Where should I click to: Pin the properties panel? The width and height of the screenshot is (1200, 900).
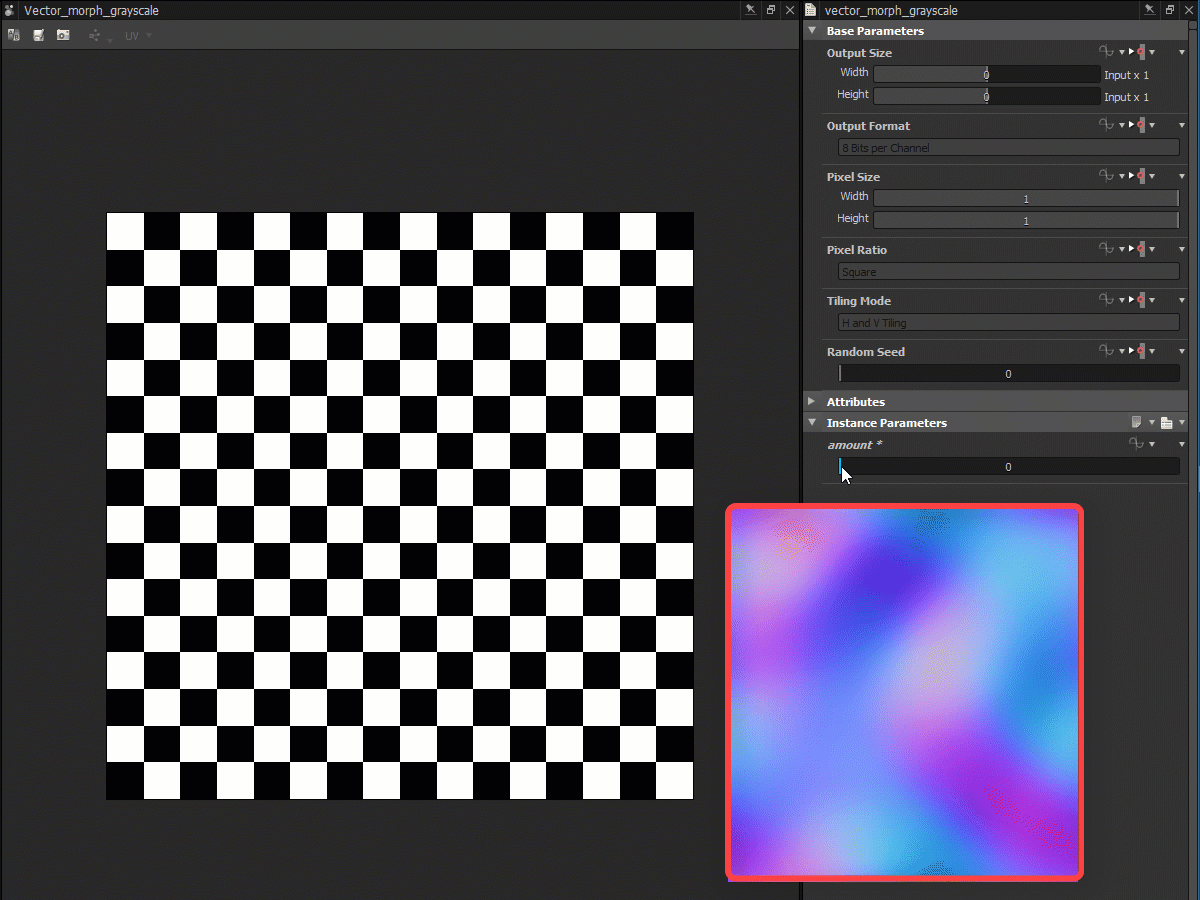pyautogui.click(x=1150, y=10)
